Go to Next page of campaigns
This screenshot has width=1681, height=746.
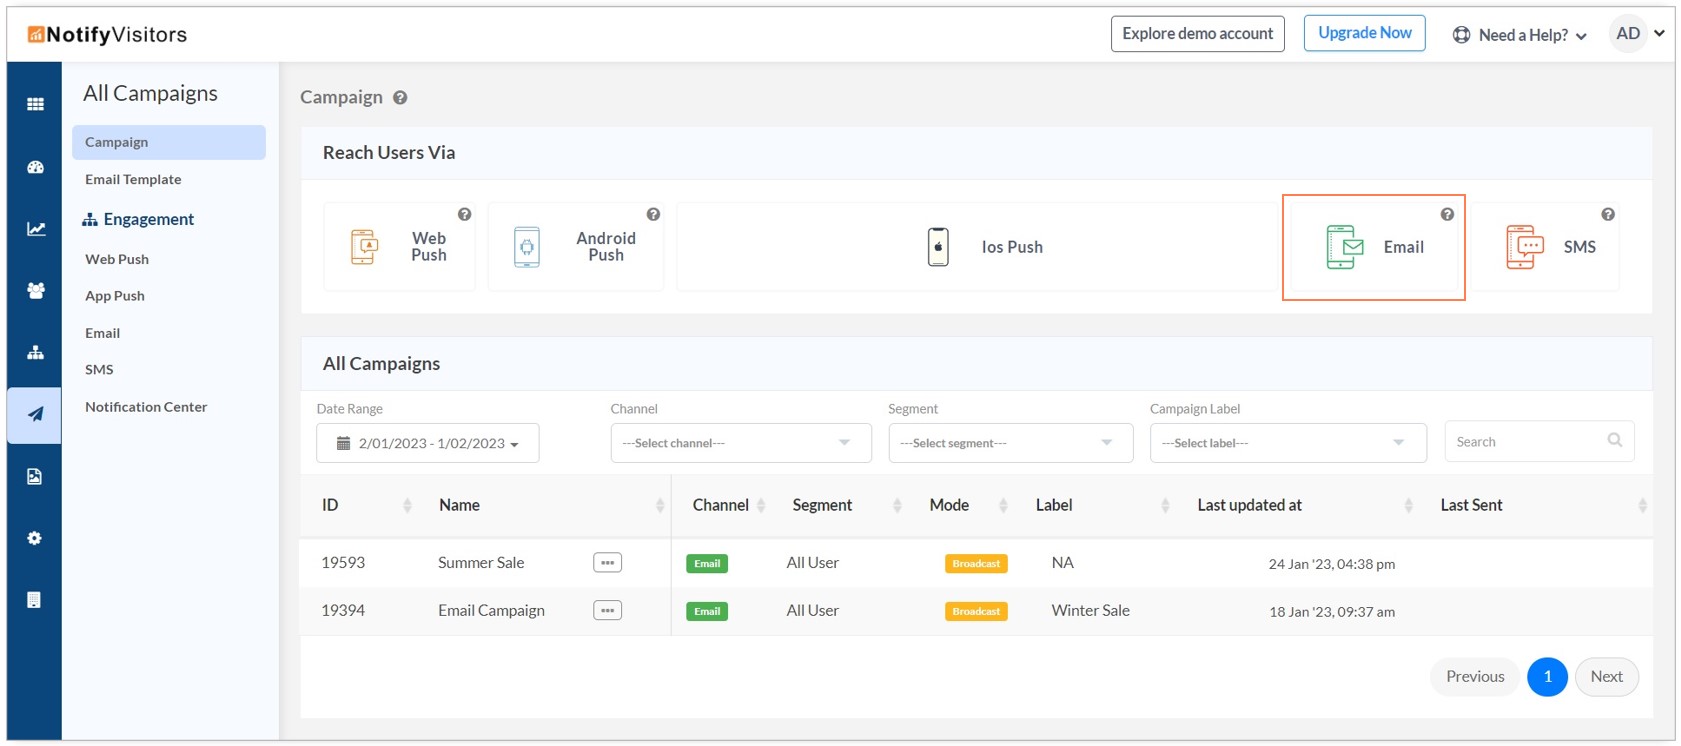point(1607,677)
